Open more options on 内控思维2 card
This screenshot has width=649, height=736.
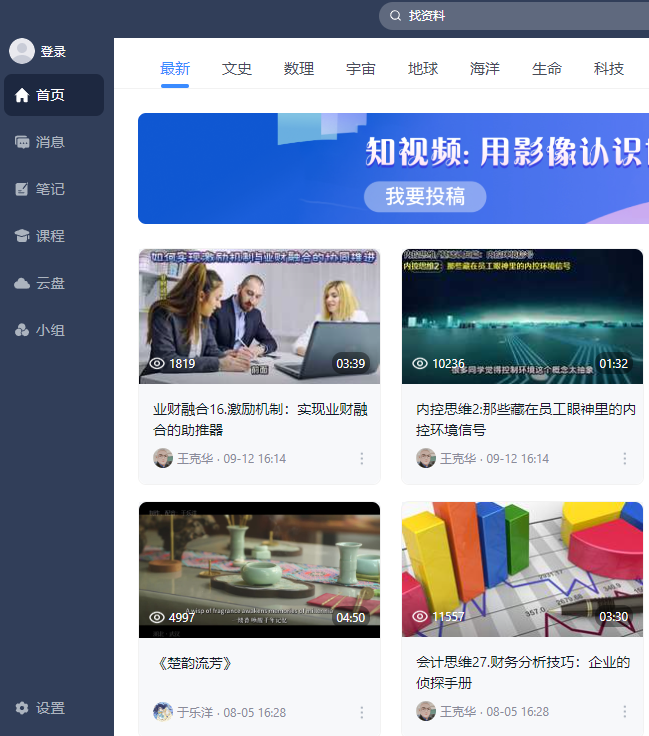click(625, 459)
